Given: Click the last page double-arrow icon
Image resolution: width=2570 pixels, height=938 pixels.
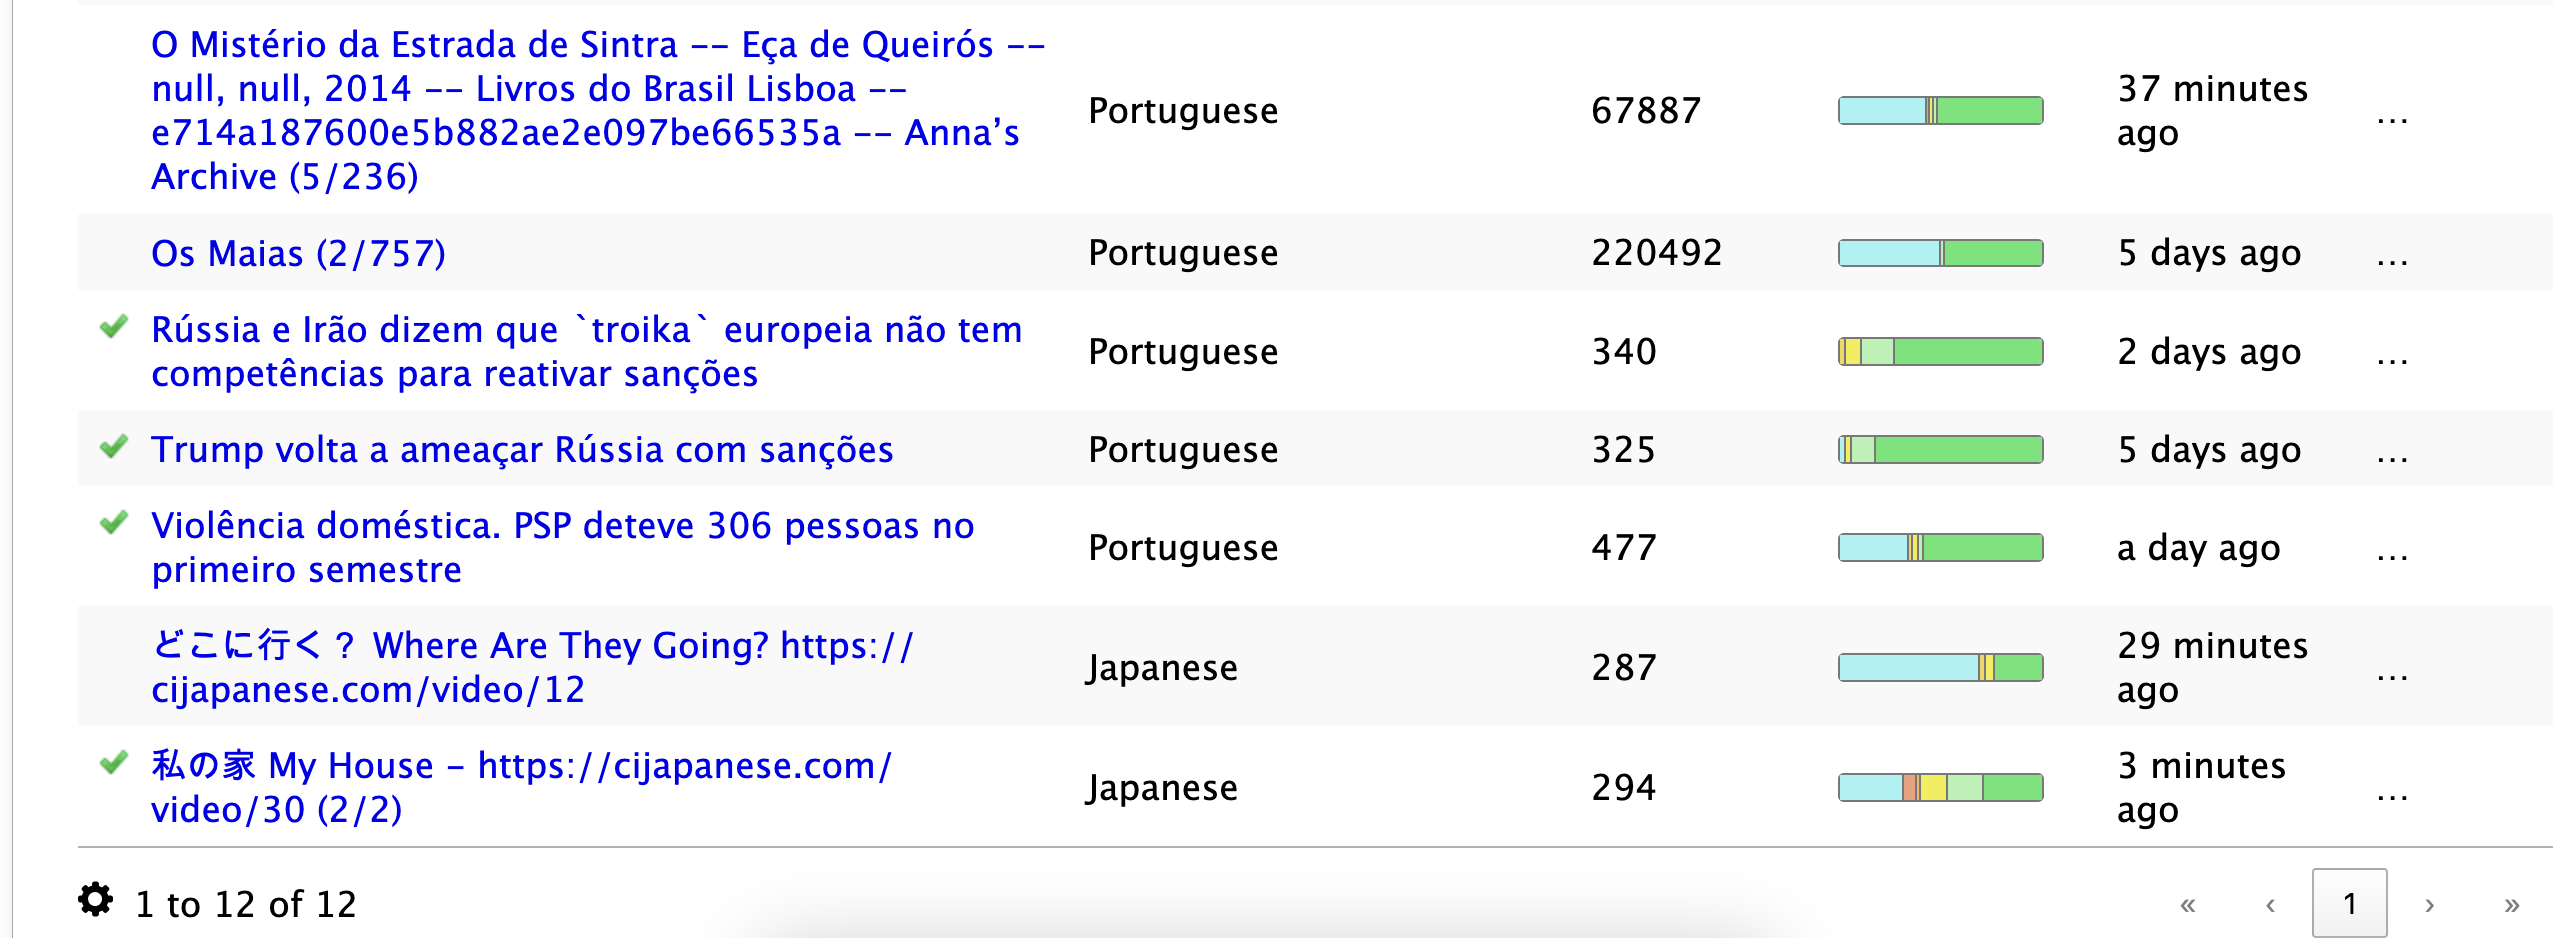Looking at the screenshot, I should click(2511, 906).
